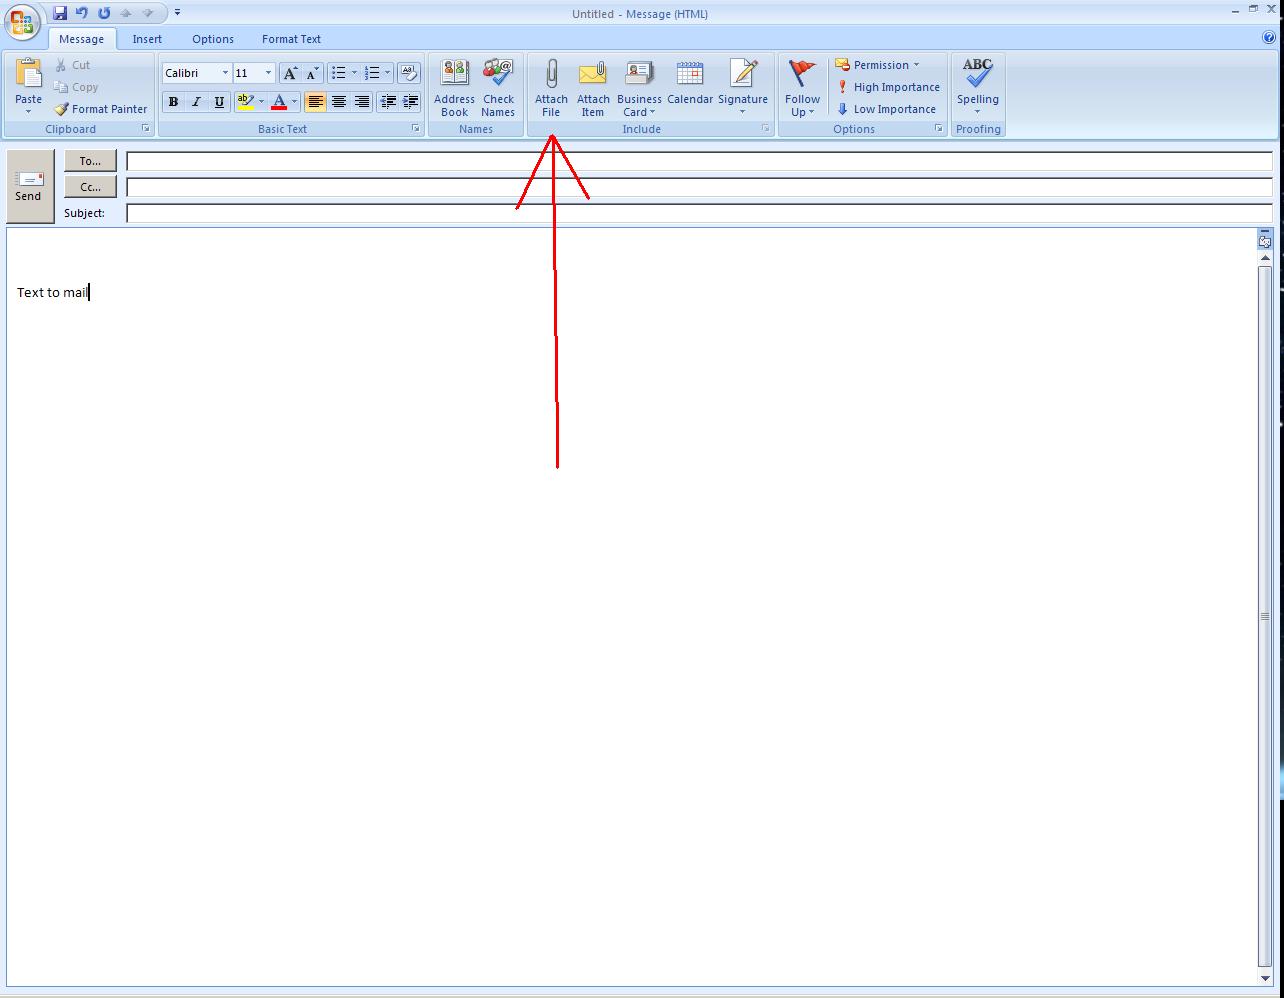Toggle italic formatting
This screenshot has height=998, width=1284.
pyautogui.click(x=196, y=102)
